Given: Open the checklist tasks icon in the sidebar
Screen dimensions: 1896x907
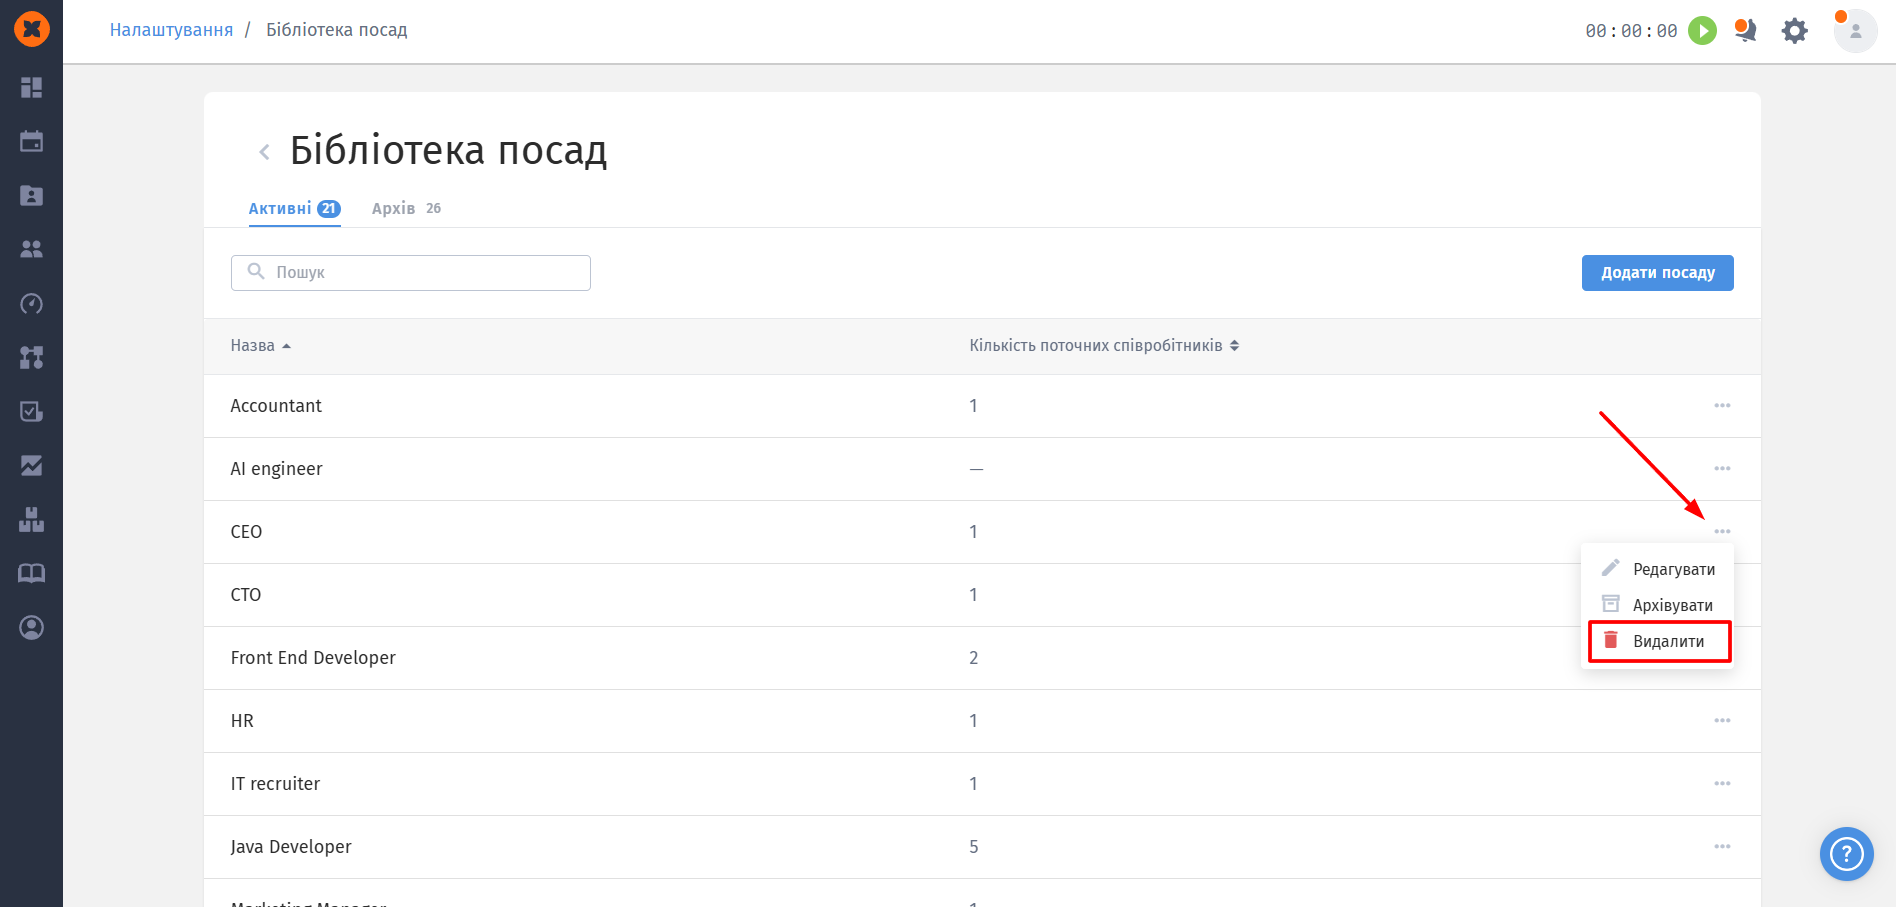Looking at the screenshot, I should [x=31, y=412].
